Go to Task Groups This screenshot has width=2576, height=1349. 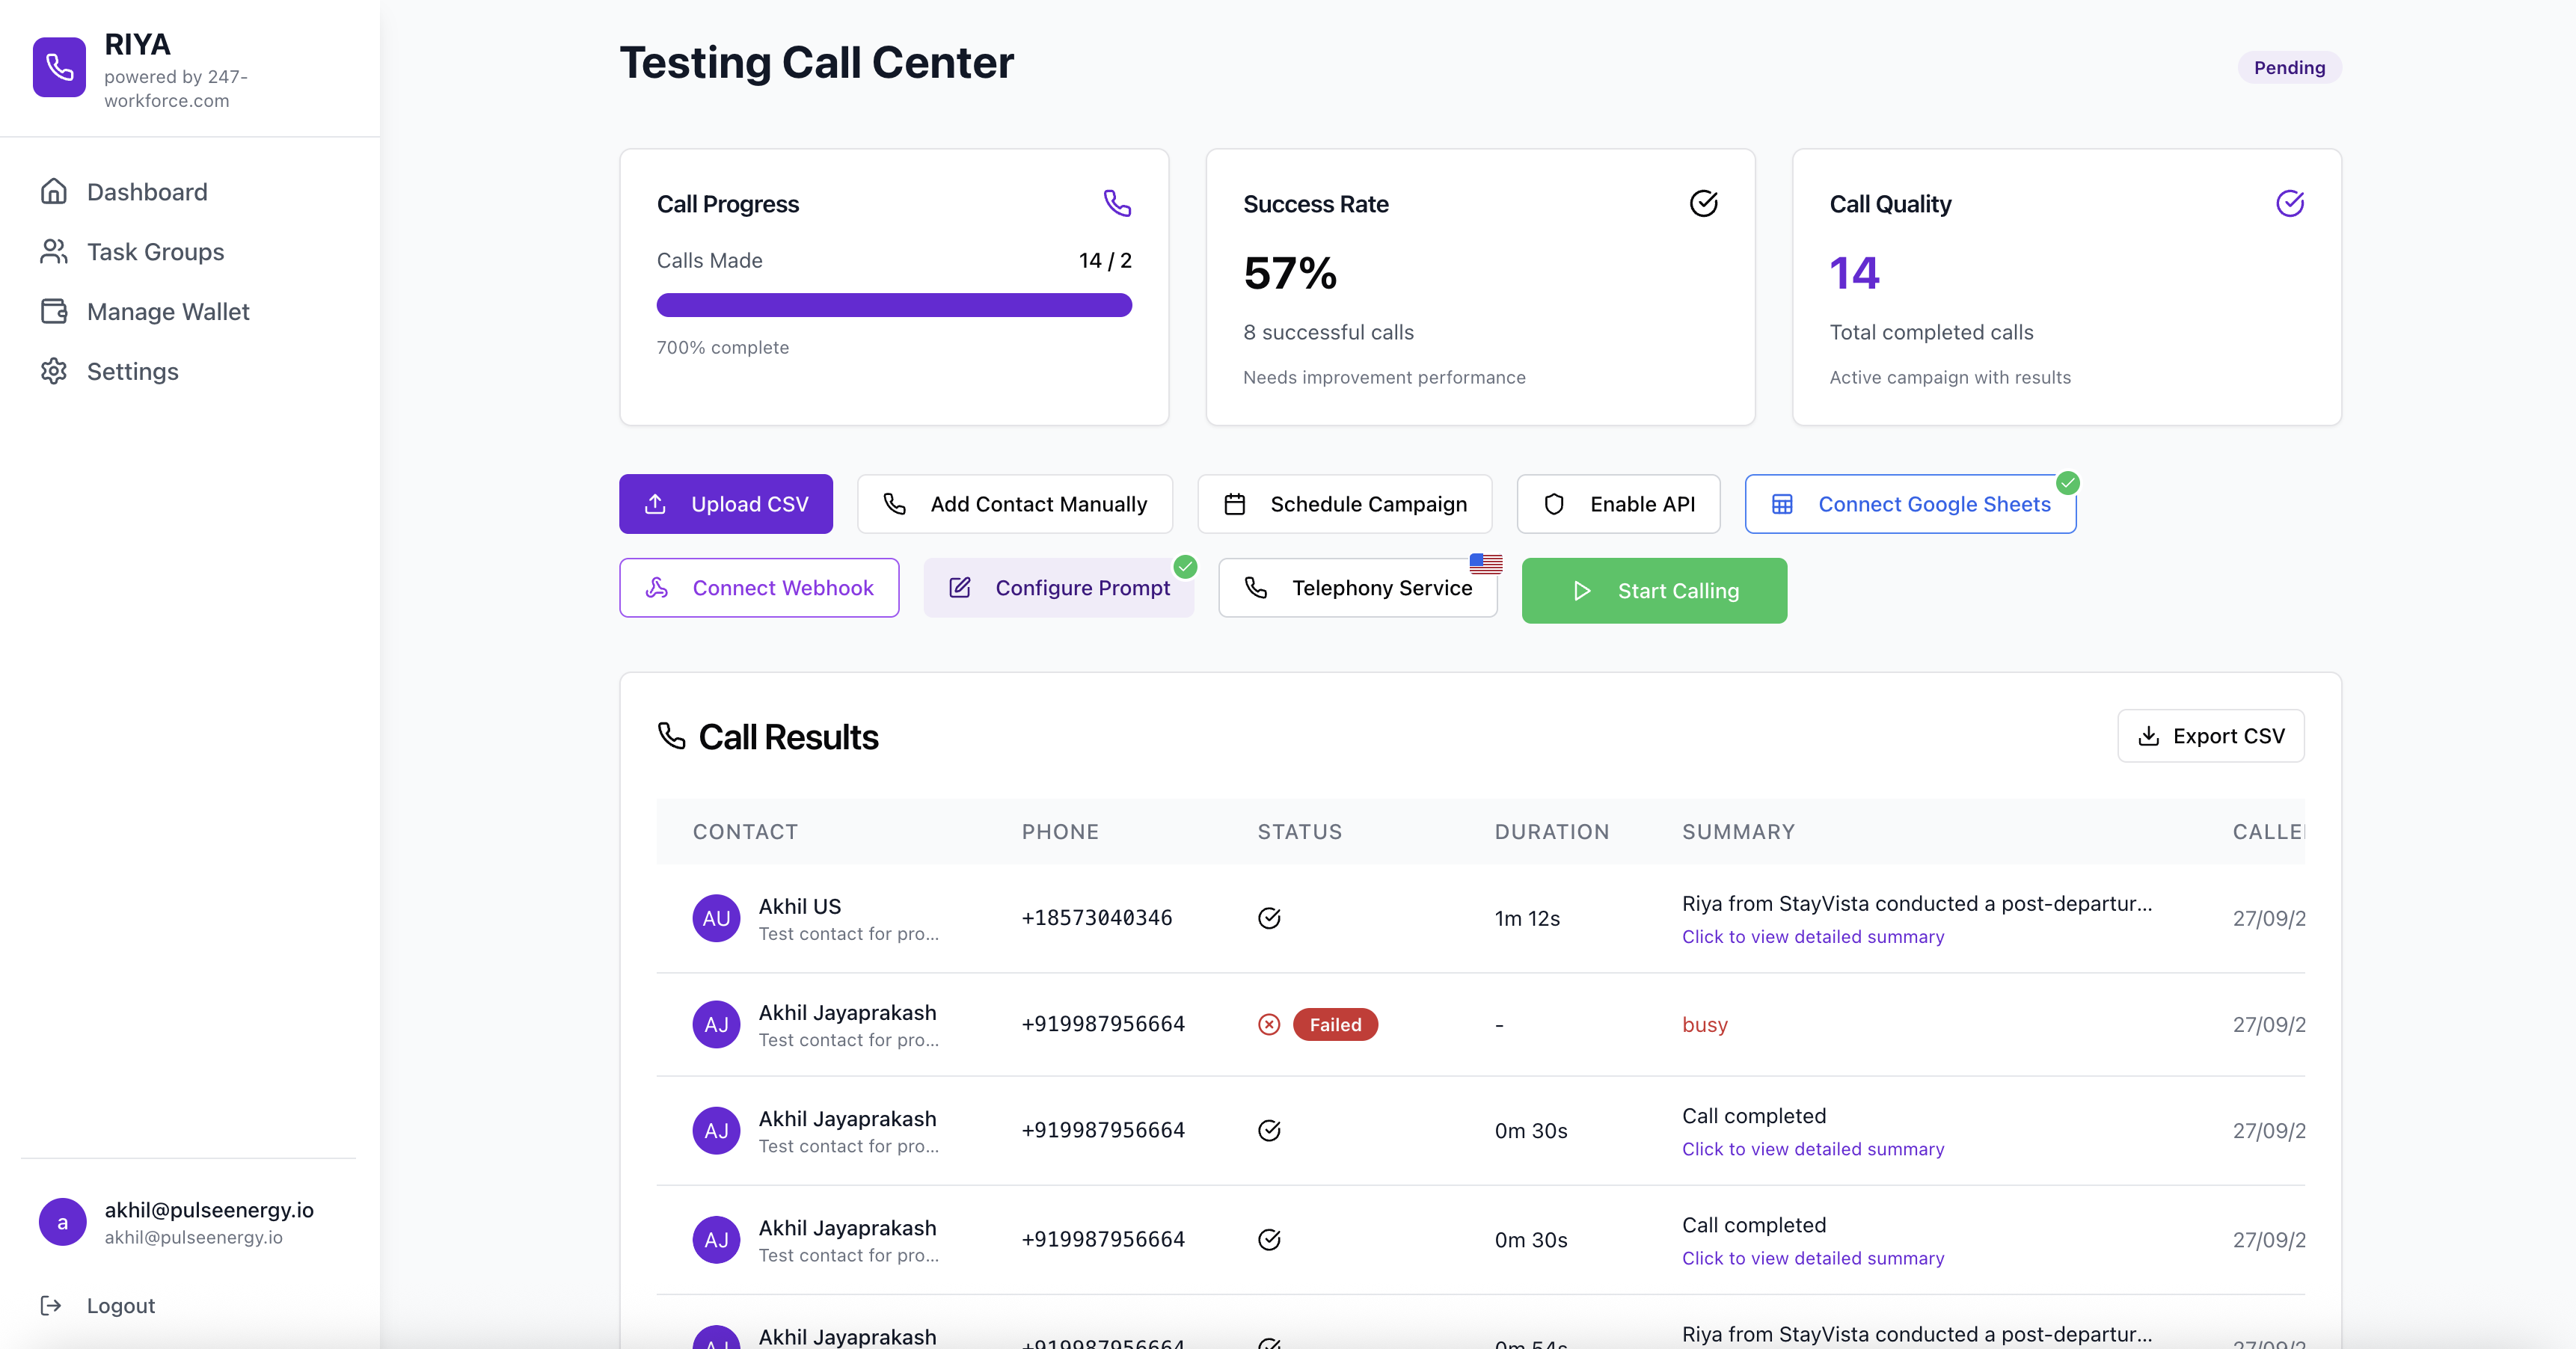coord(155,252)
